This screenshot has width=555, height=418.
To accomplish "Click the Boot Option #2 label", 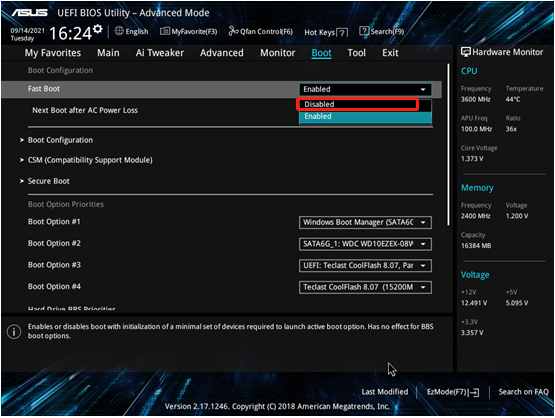I will 54,244.
